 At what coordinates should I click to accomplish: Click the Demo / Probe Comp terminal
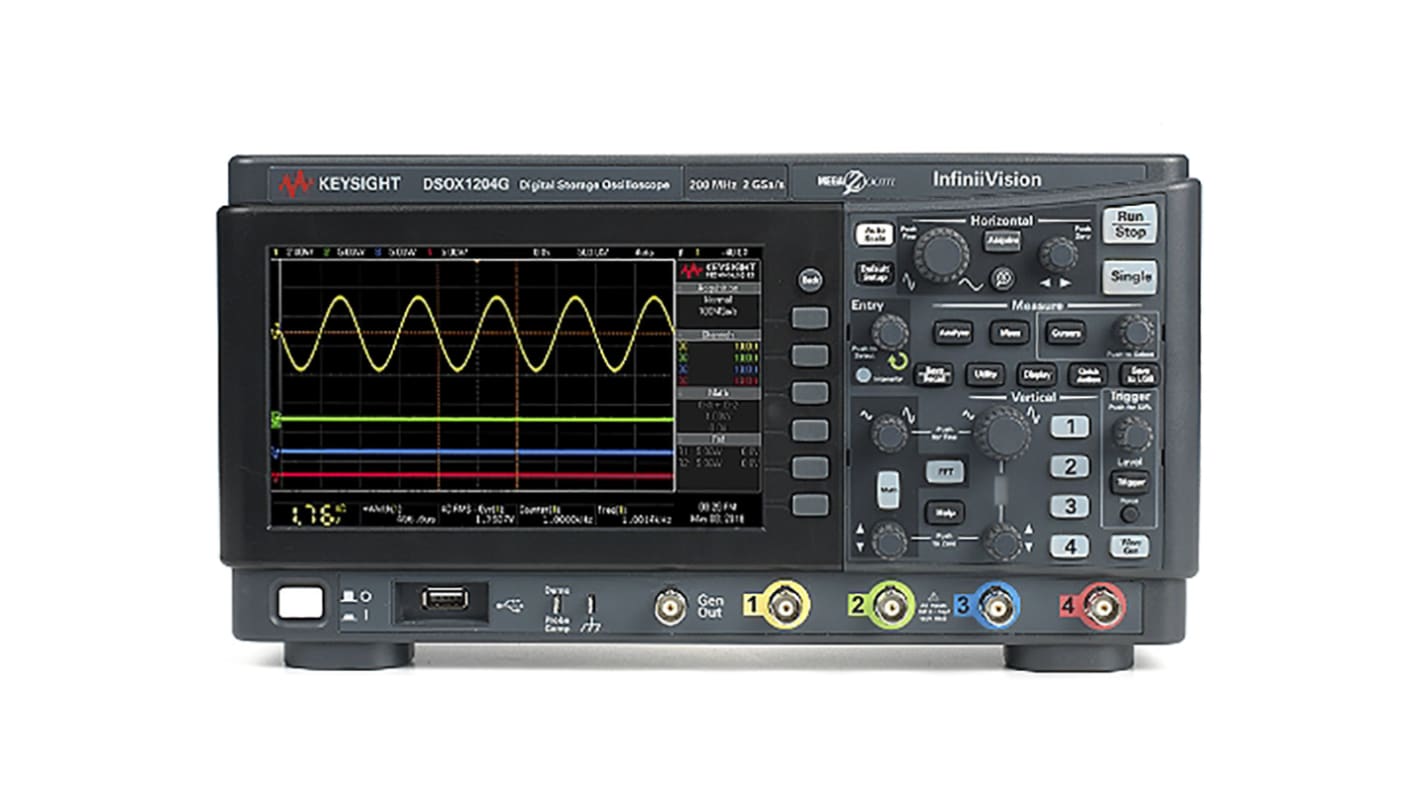[557, 605]
